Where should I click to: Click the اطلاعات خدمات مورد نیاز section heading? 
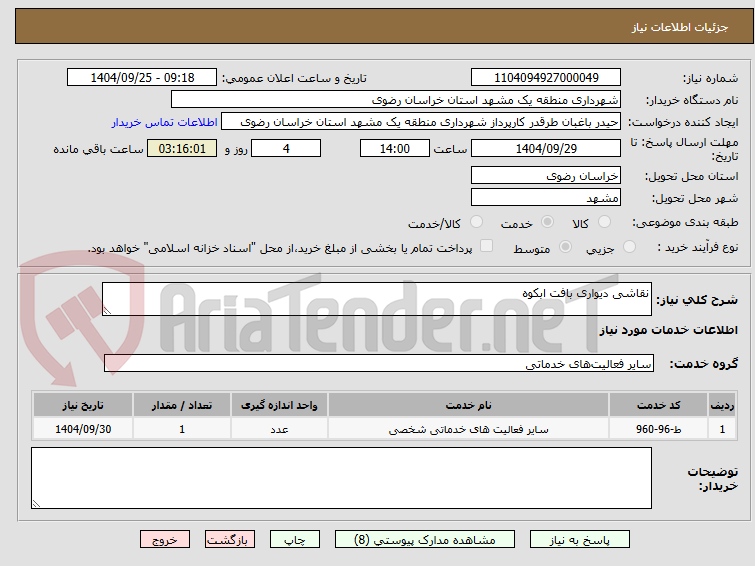(668, 330)
